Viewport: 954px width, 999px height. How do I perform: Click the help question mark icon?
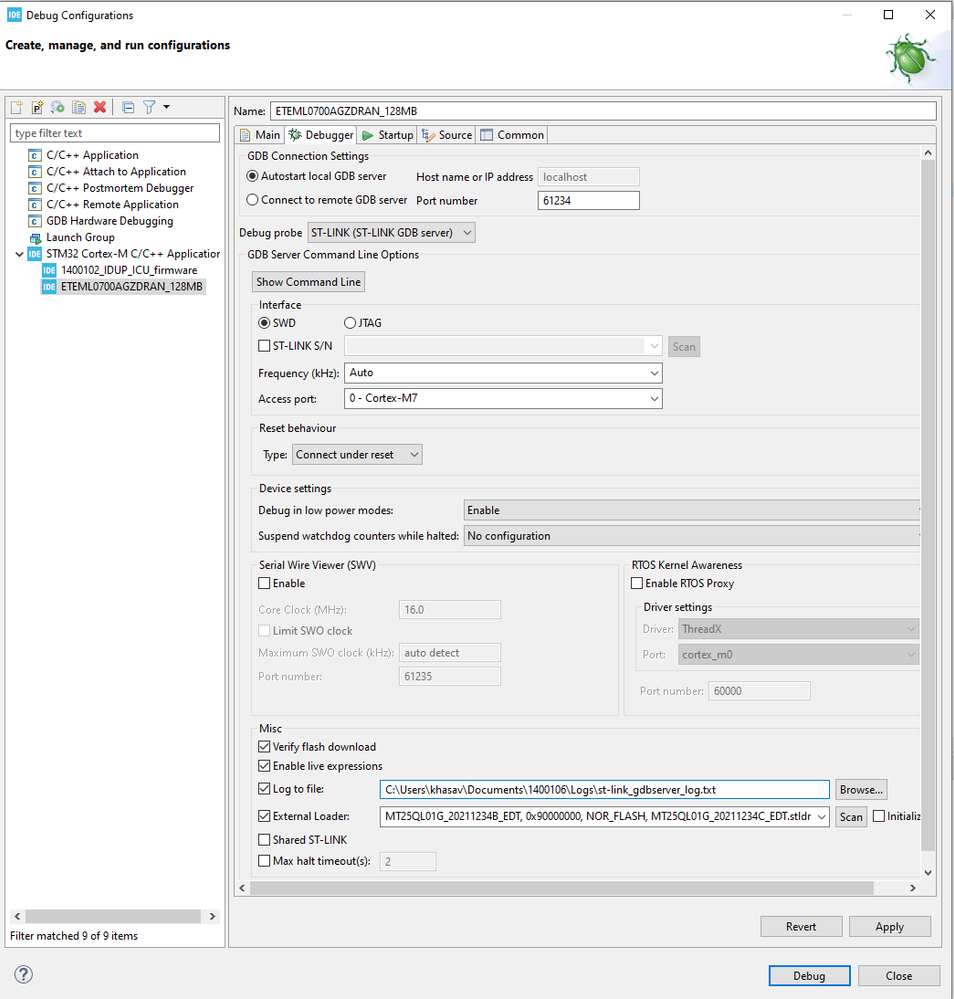point(24,974)
